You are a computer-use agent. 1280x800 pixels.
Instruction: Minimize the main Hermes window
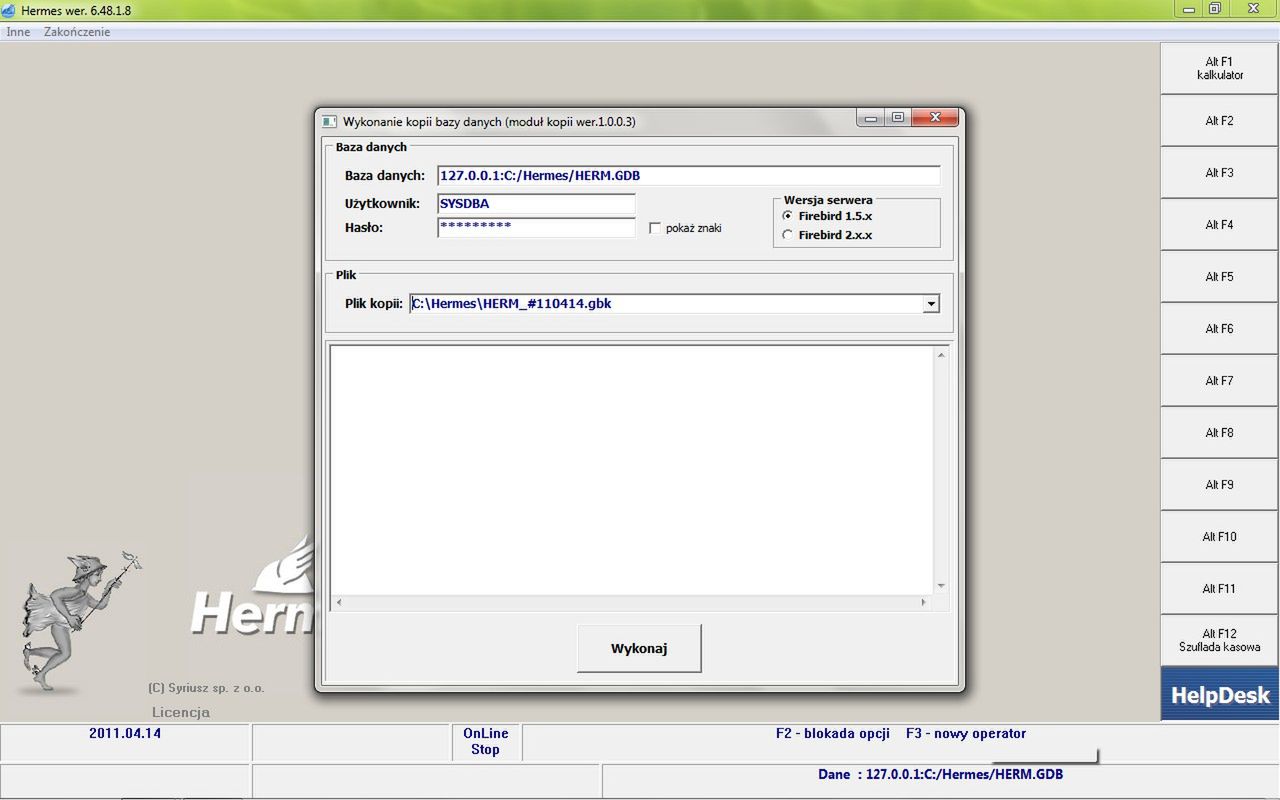coord(1189,9)
